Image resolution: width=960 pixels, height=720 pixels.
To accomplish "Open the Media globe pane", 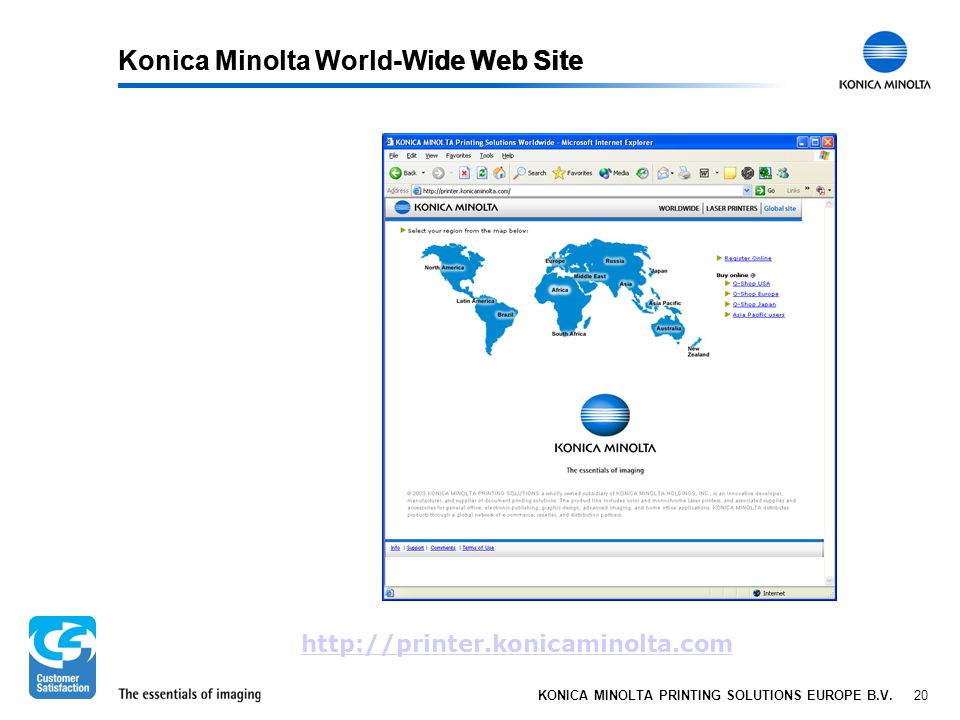I will pyautogui.click(x=614, y=173).
